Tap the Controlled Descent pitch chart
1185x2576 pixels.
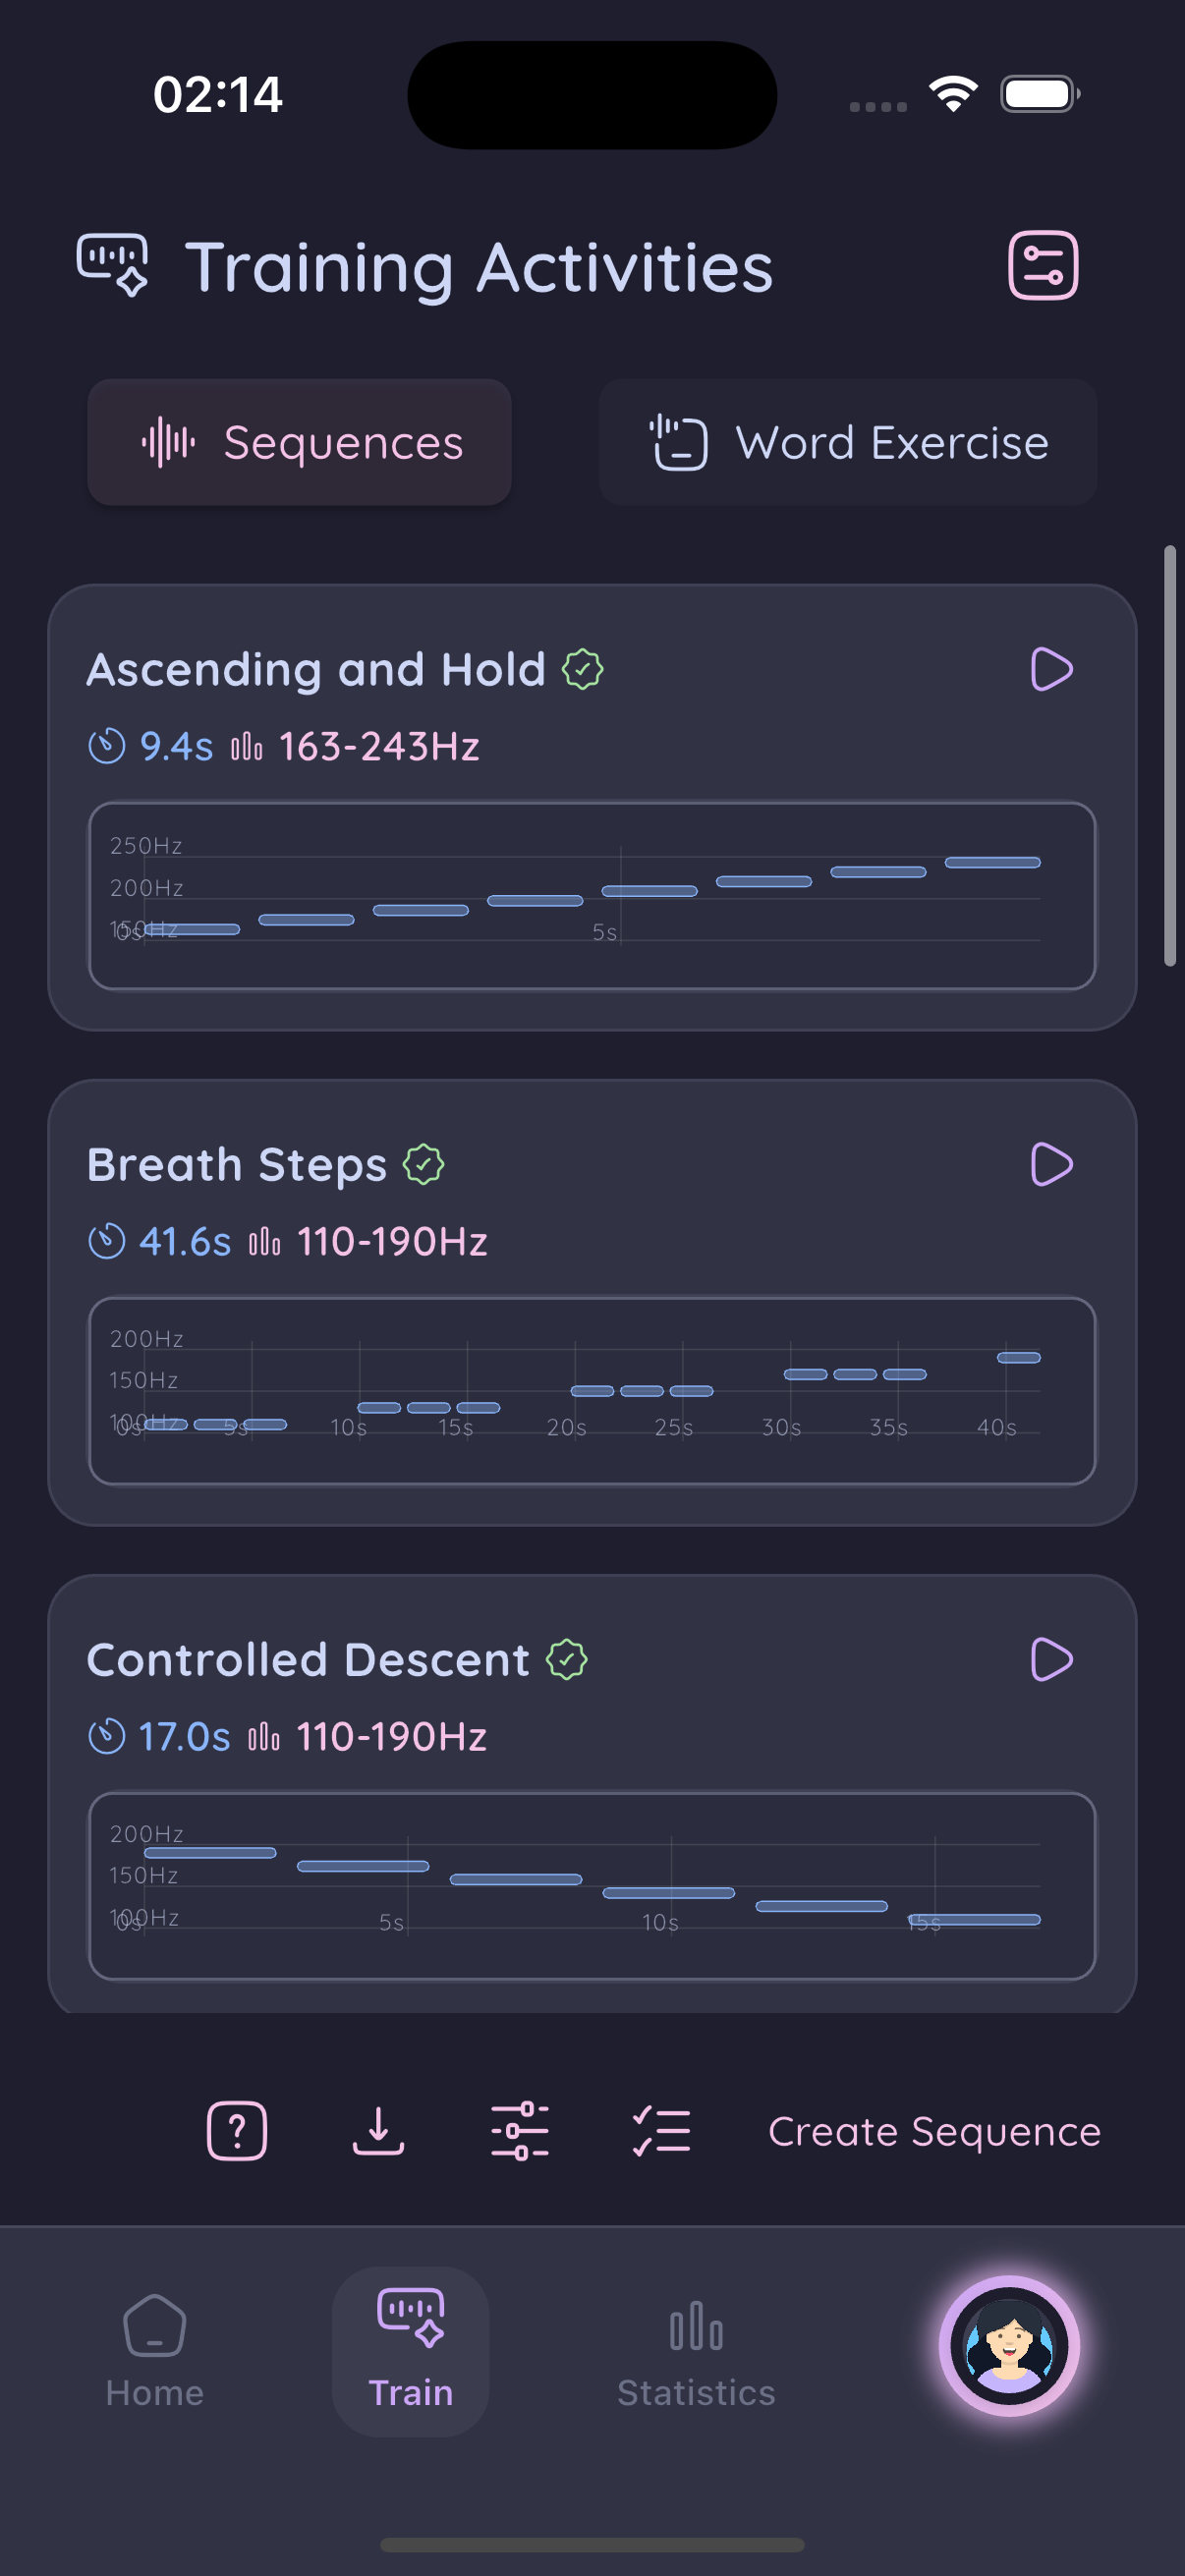pyautogui.click(x=592, y=1886)
